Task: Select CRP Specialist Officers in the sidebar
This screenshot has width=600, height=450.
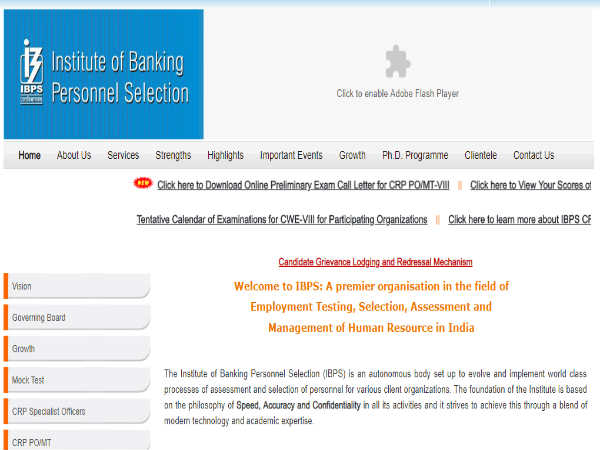Action: [77, 412]
